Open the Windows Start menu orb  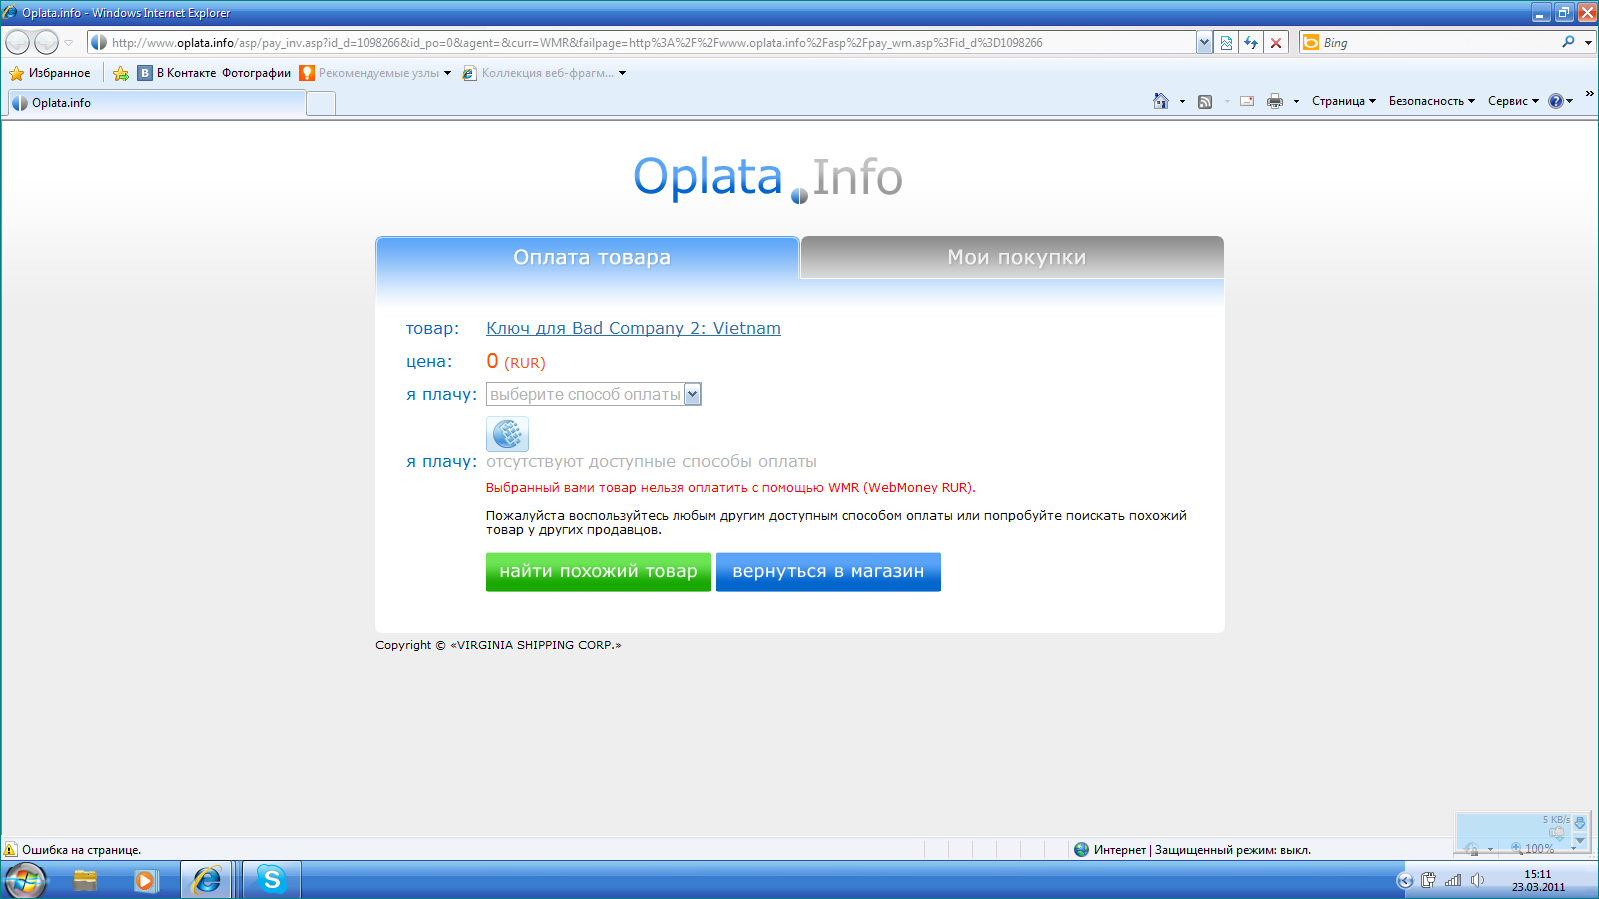(x=25, y=880)
